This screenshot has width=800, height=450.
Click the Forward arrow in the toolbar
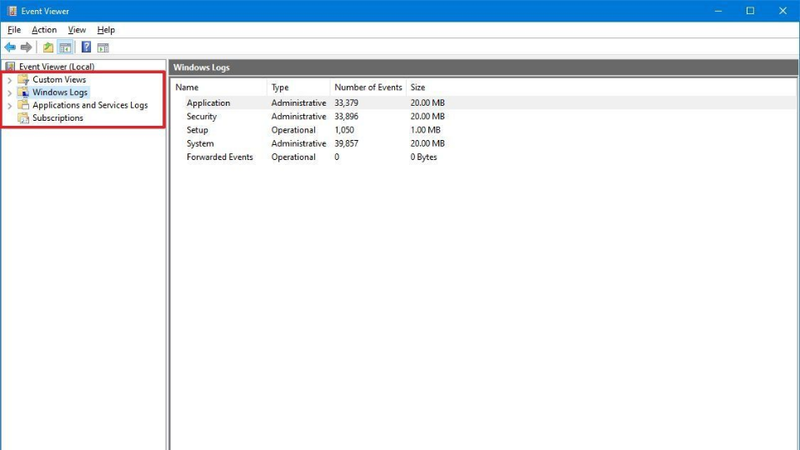tap(26, 47)
